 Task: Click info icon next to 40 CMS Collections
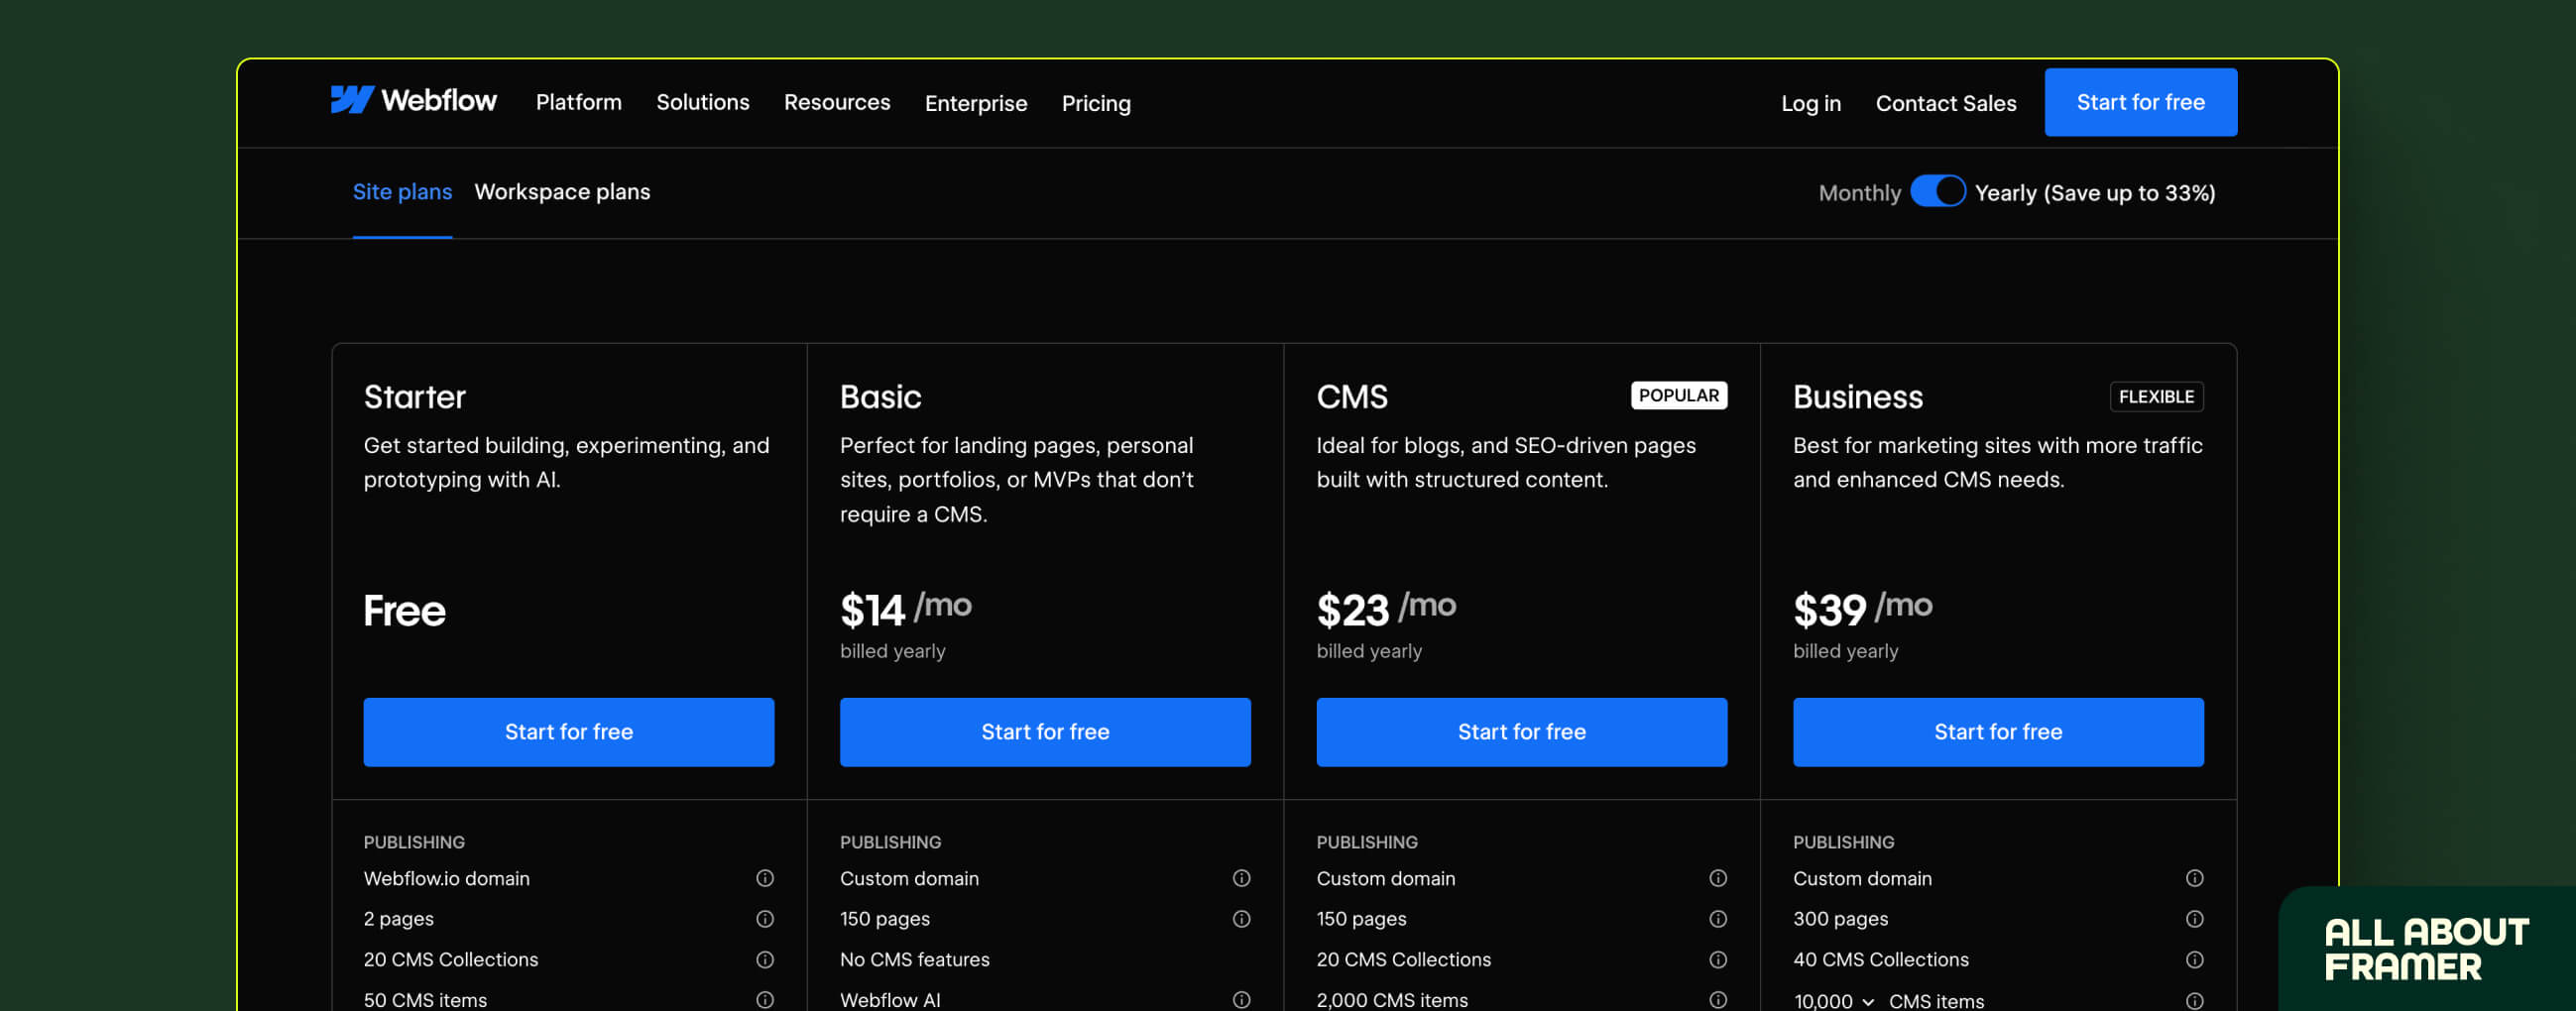coord(2196,960)
